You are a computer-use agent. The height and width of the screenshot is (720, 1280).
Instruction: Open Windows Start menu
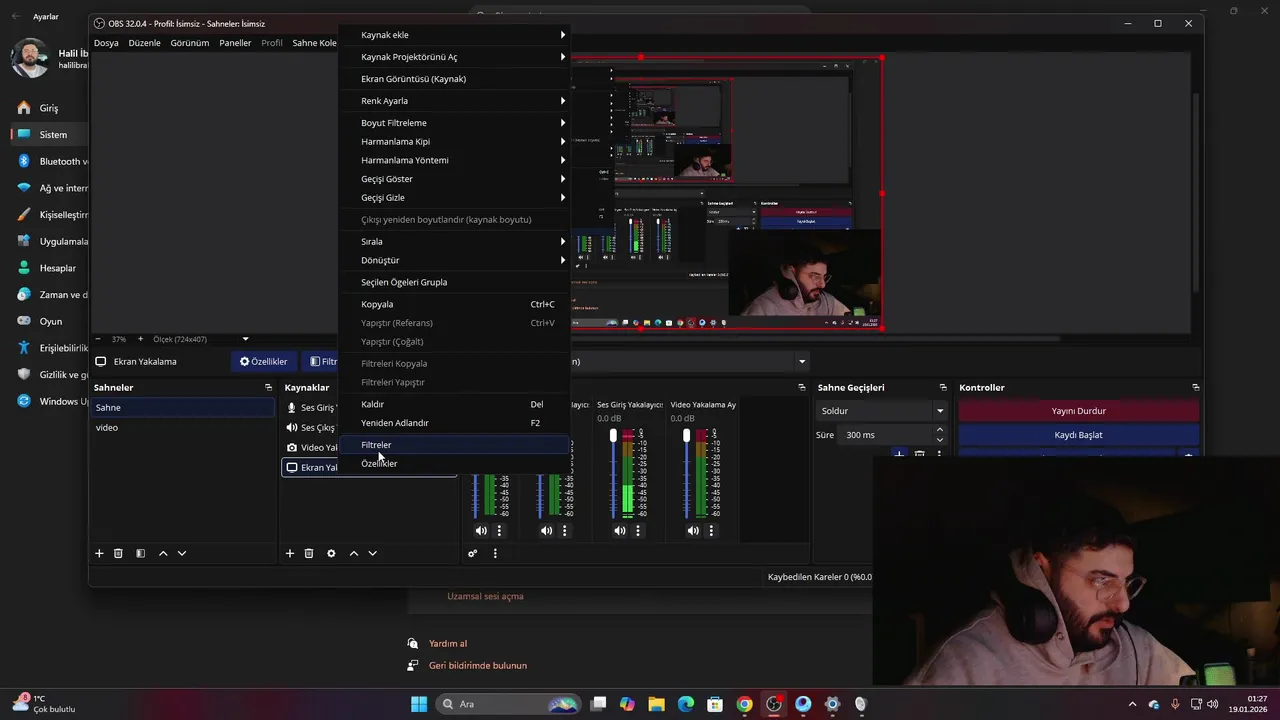click(x=419, y=704)
